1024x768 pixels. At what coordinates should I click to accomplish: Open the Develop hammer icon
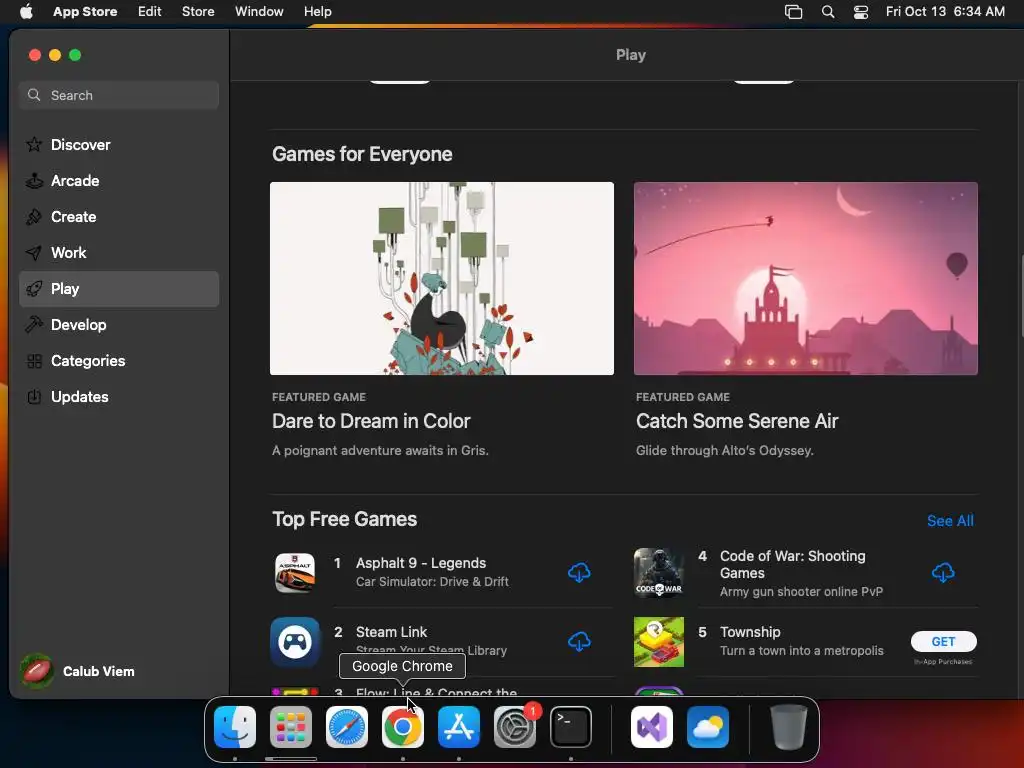coord(34,324)
